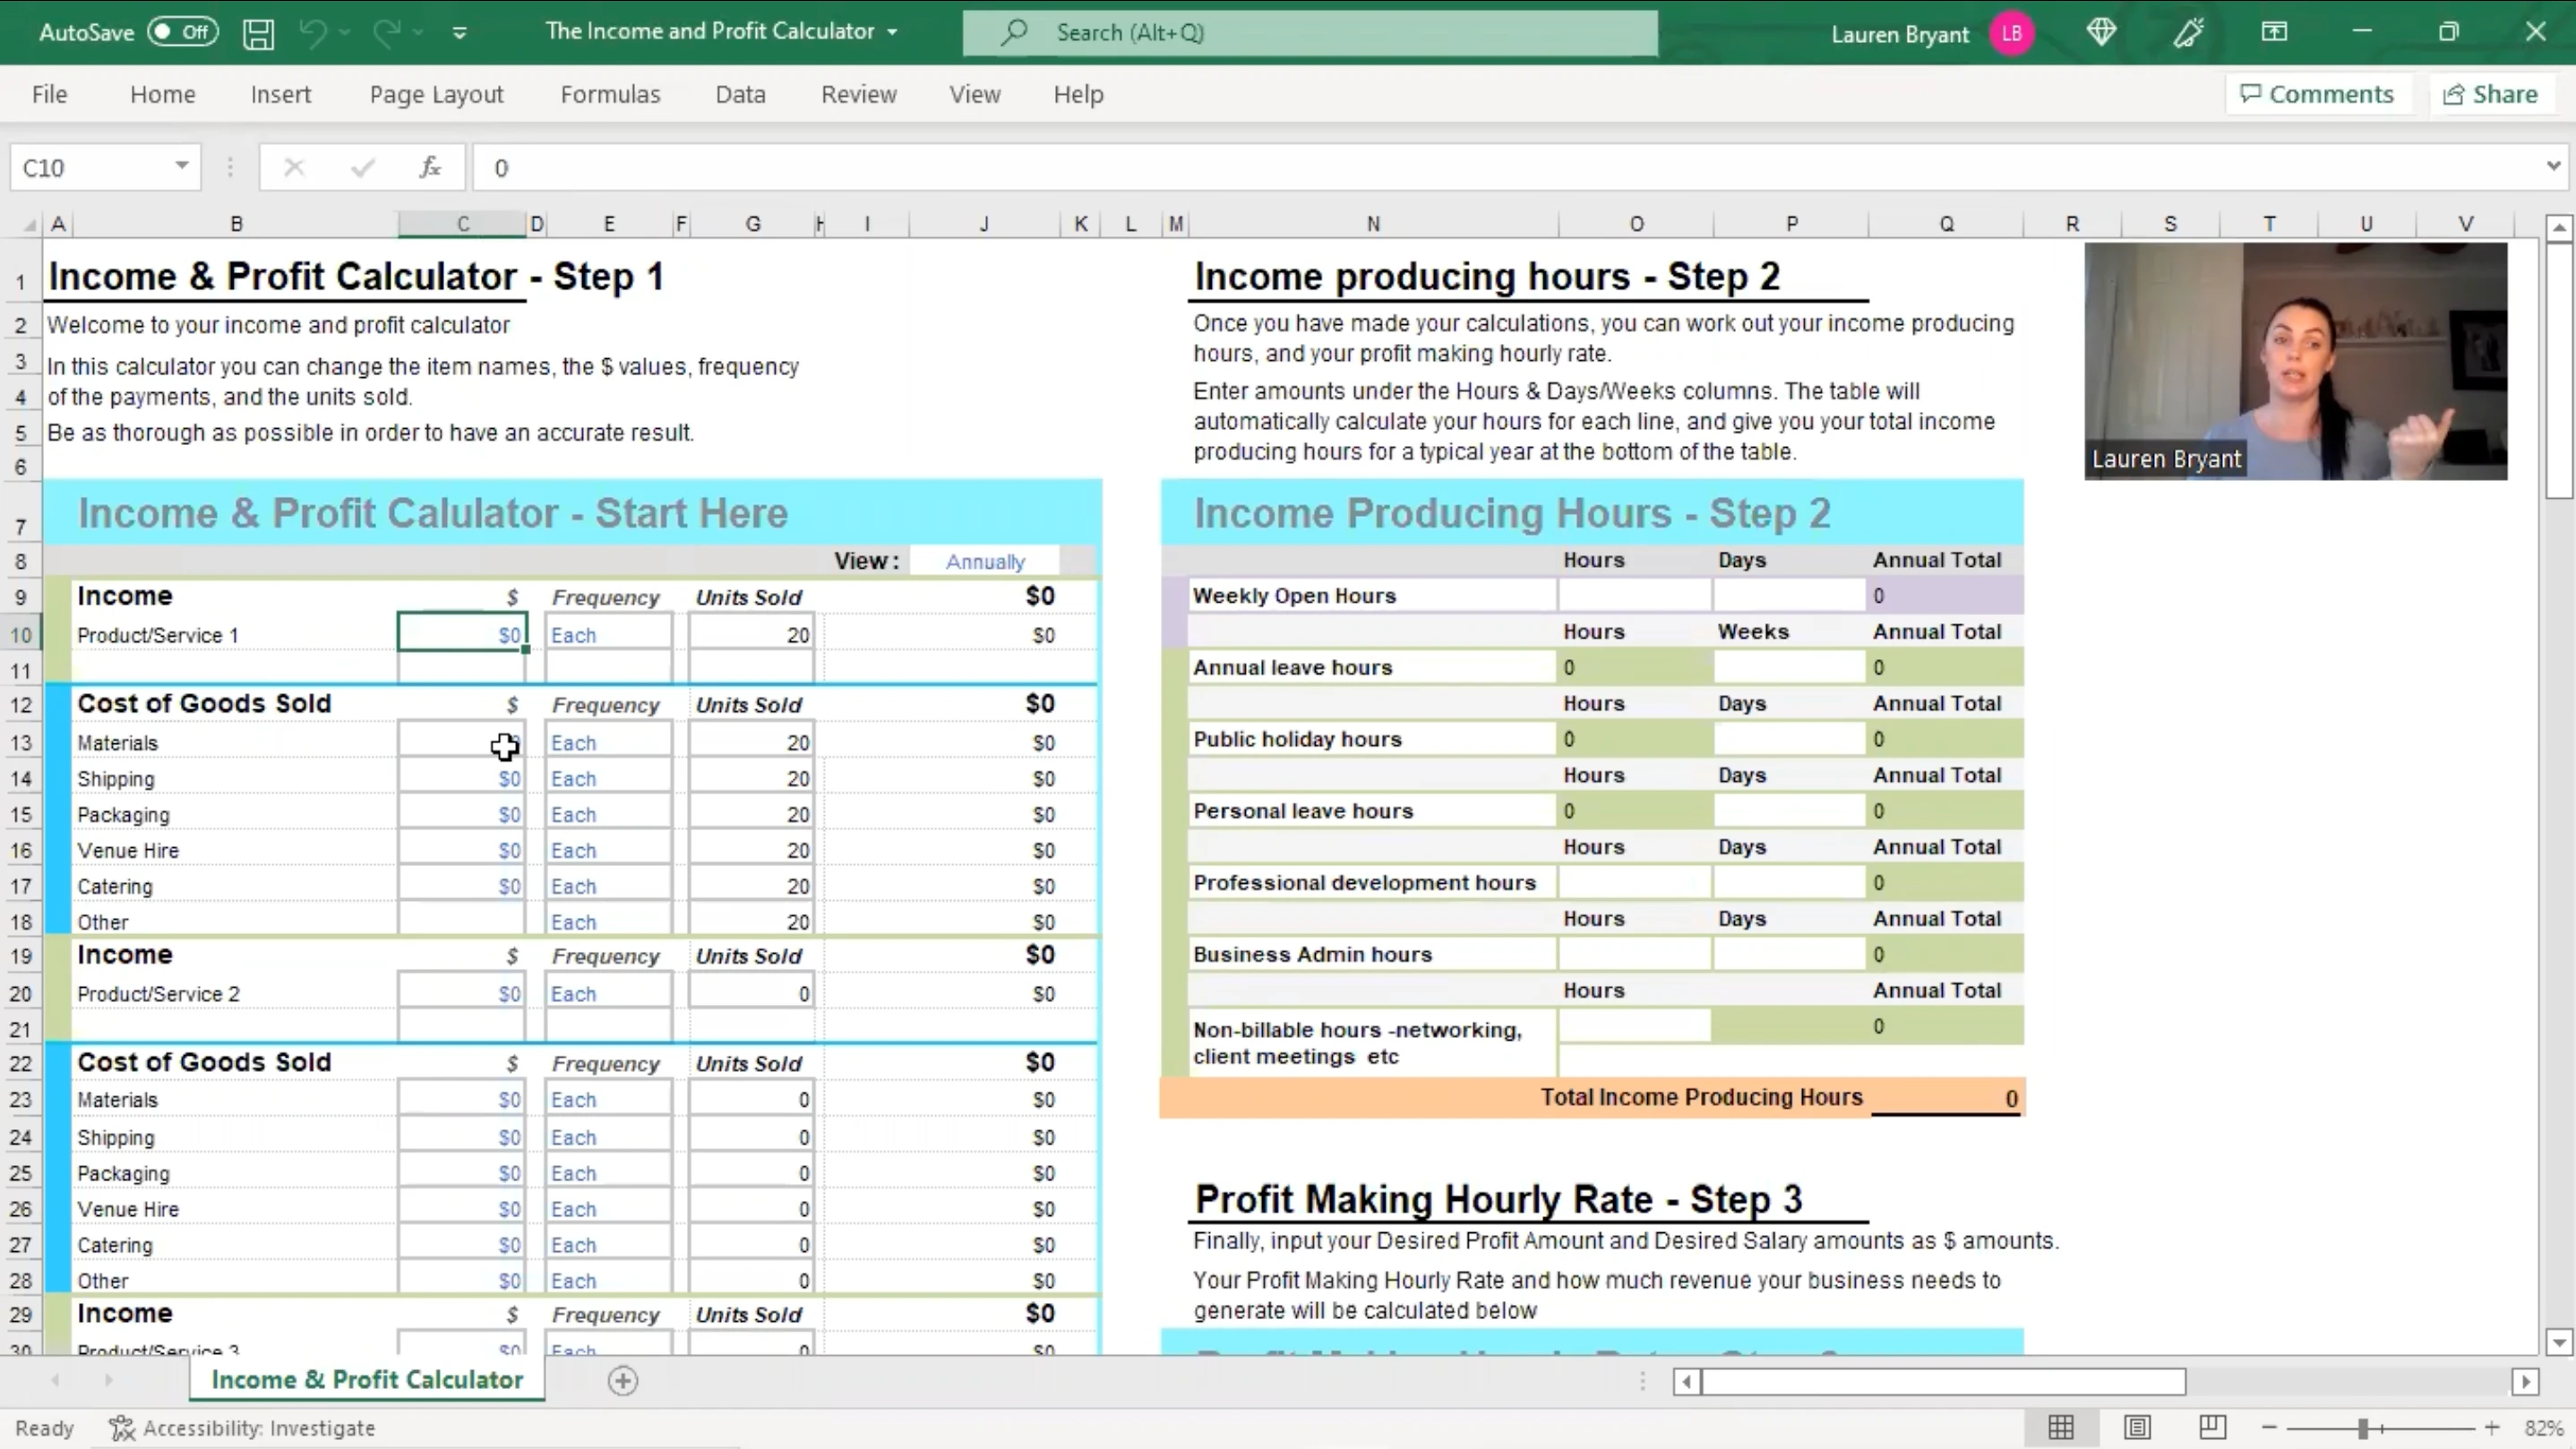Switch to Page Break Preview icon
The width and height of the screenshot is (2576, 1449).
(2212, 1427)
